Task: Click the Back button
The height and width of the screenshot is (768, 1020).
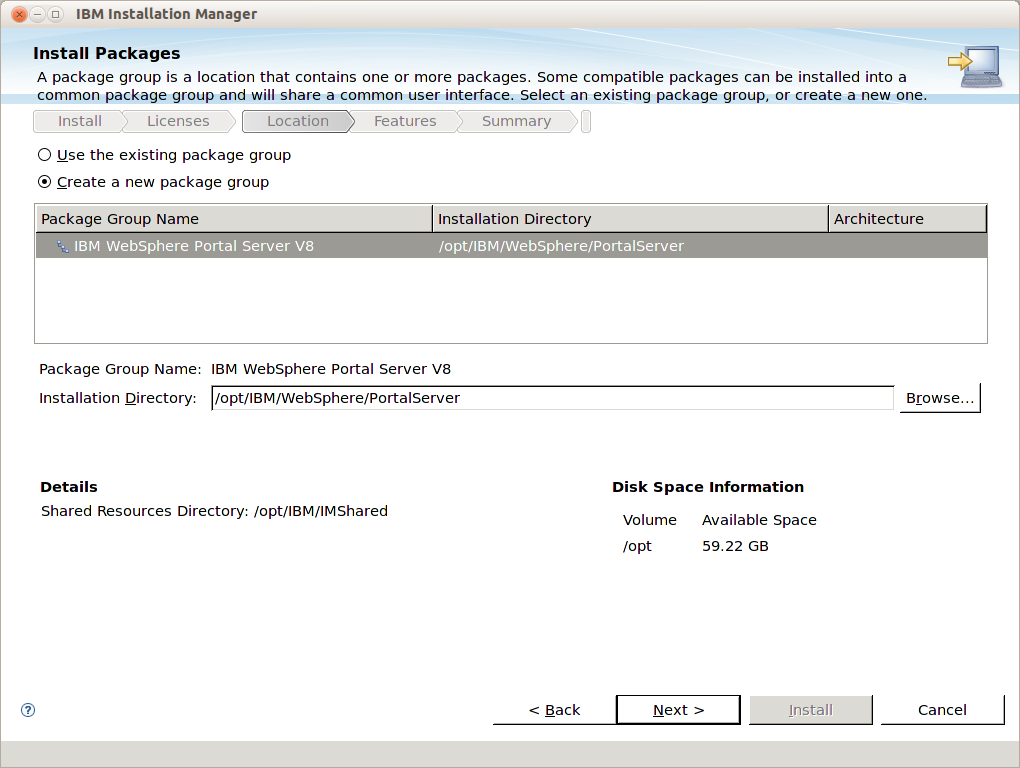Action: (554, 710)
